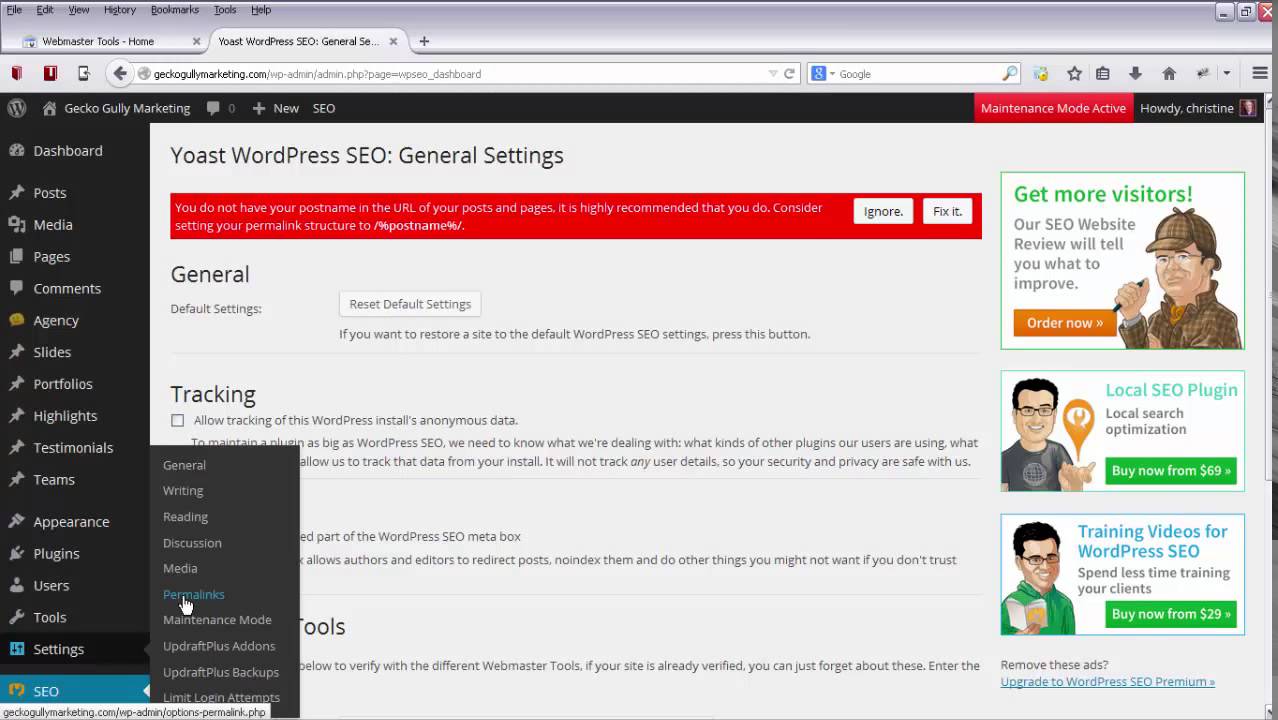This screenshot has width=1278, height=720.
Task: Open the View menu
Action: pos(79,10)
